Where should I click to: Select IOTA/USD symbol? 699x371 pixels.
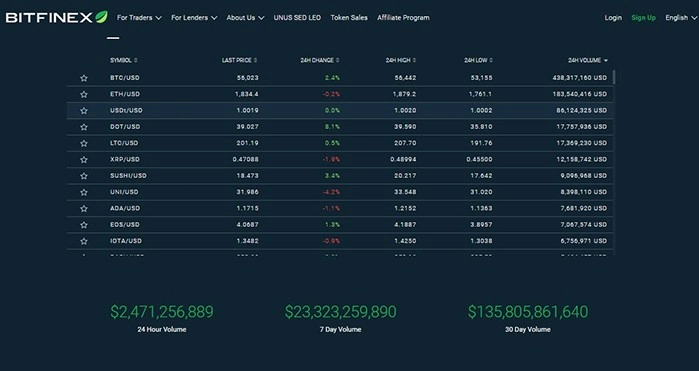point(126,241)
